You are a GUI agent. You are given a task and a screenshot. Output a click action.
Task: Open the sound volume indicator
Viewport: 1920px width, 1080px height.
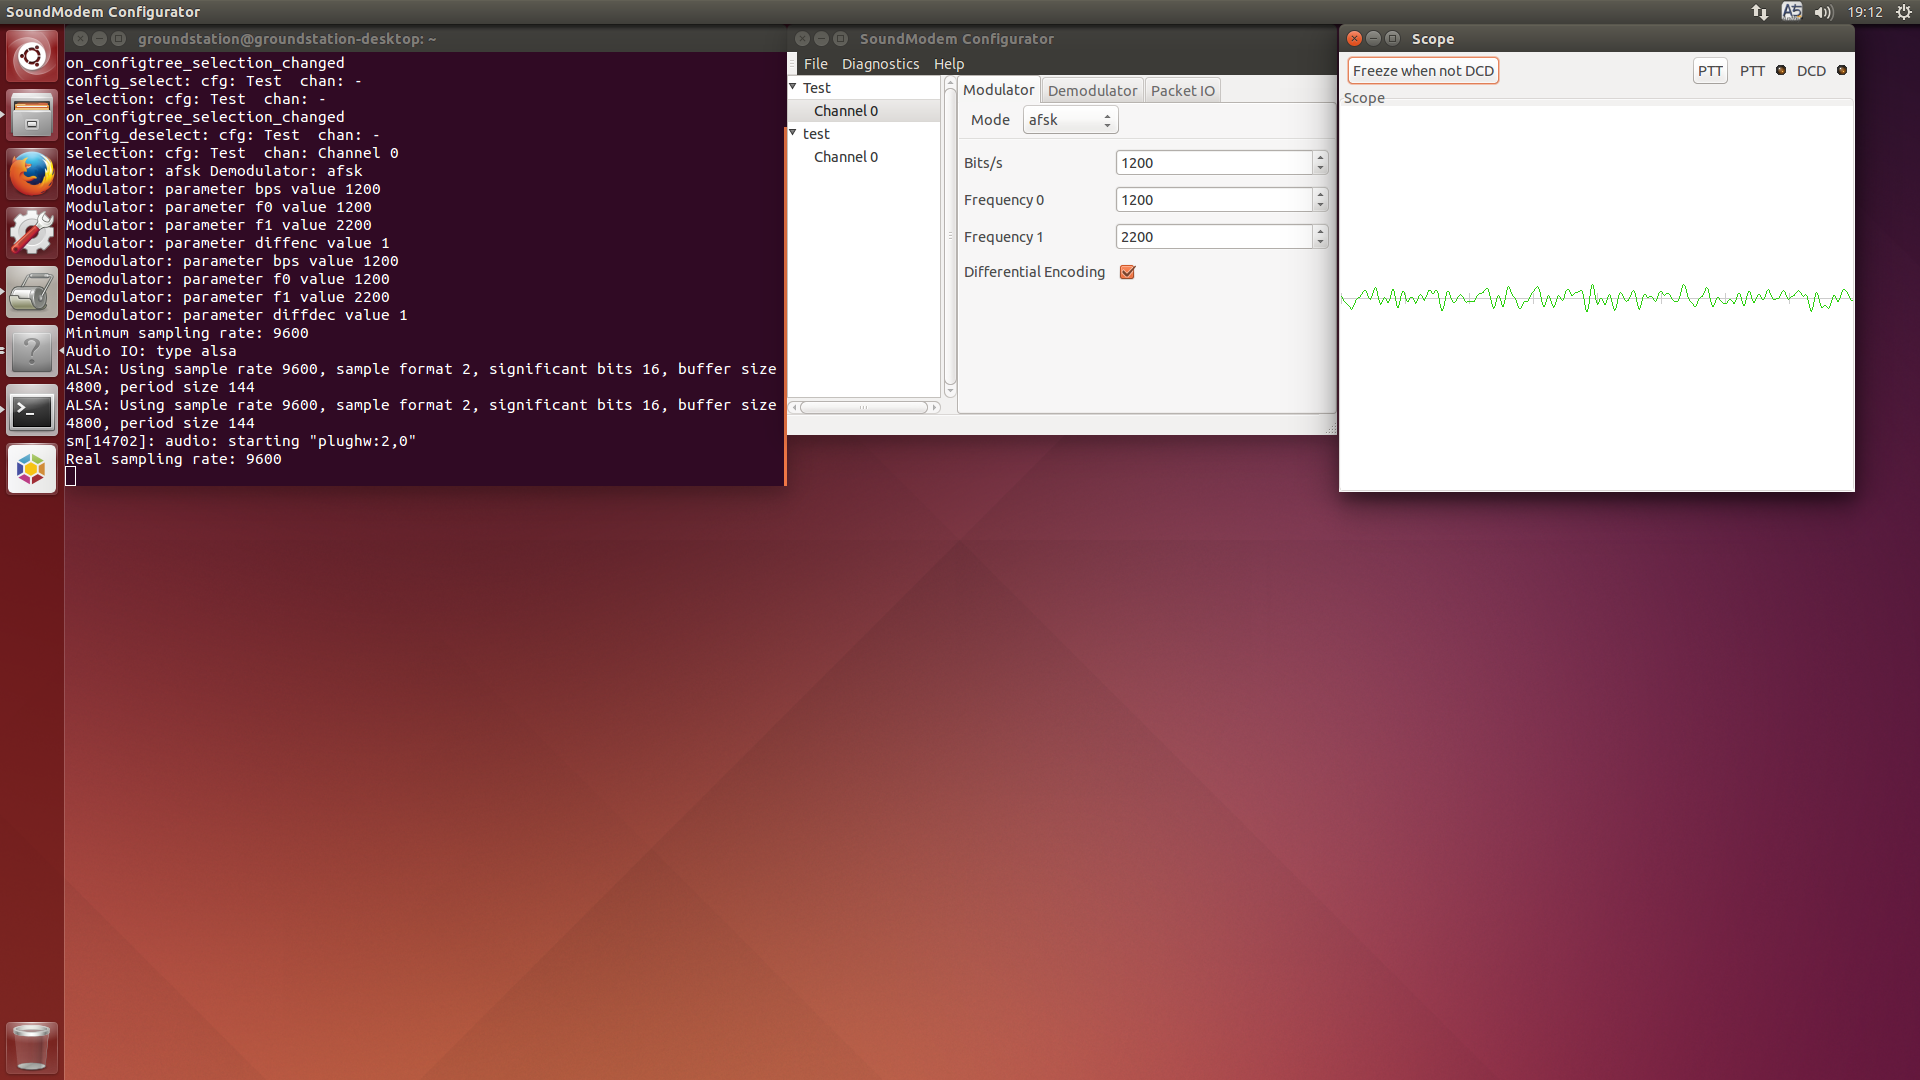pos(1824,12)
